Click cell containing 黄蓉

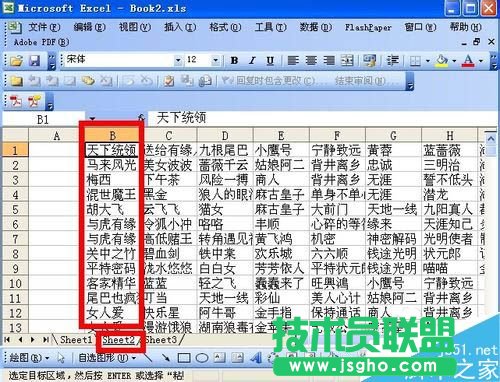click(x=393, y=150)
